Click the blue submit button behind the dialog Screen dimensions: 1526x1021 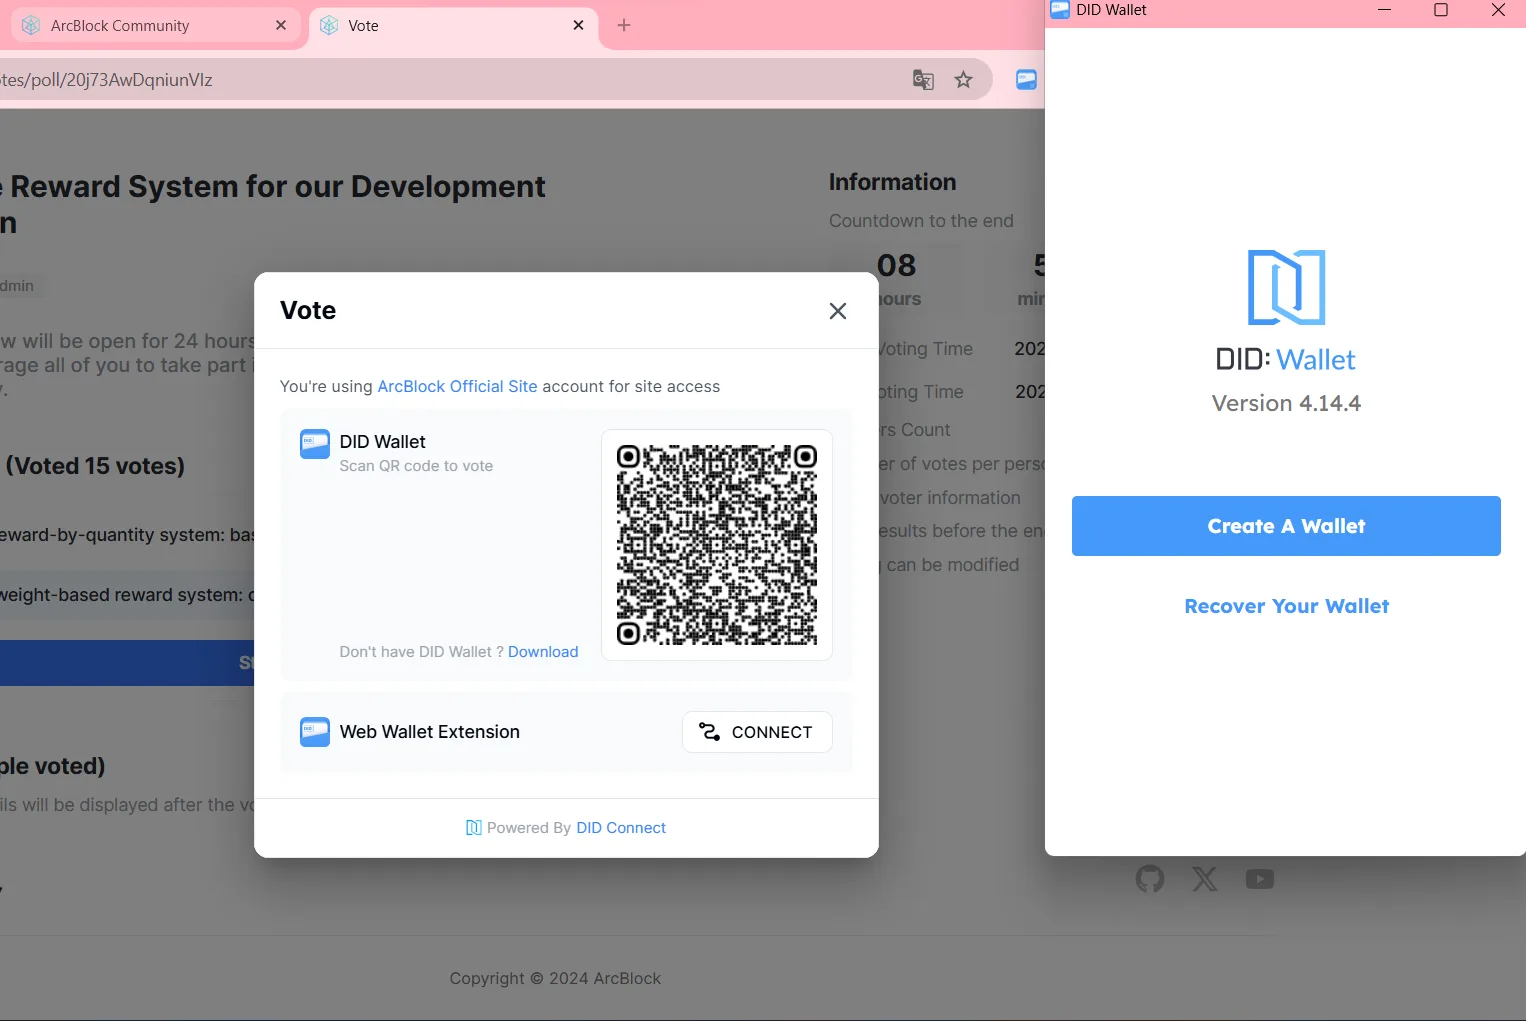click(x=127, y=663)
